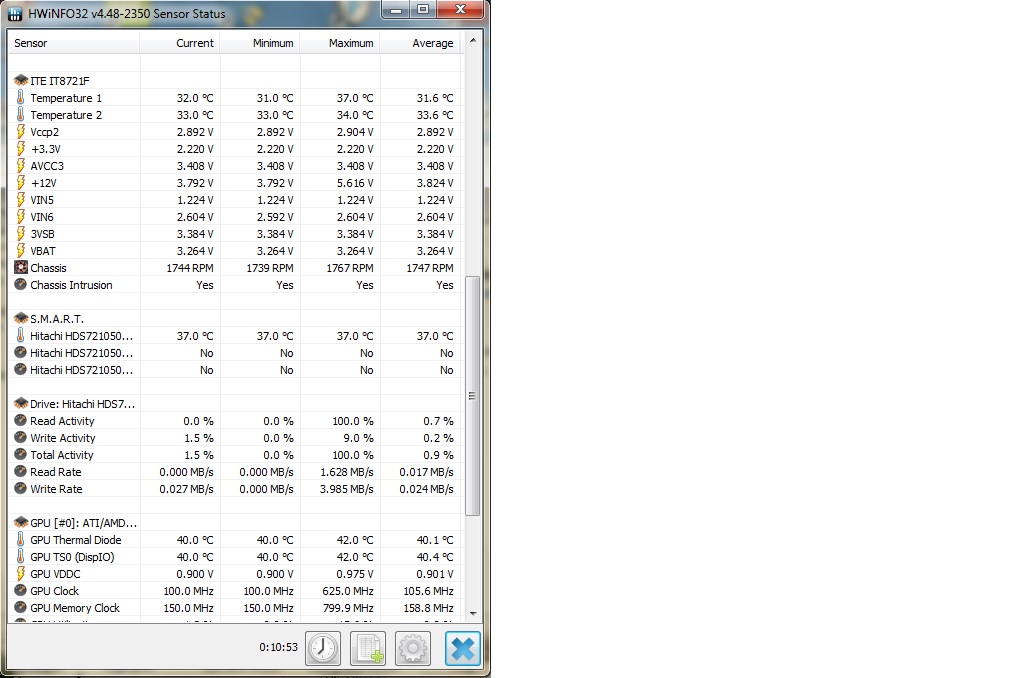Select the VIN6 sensor label
The width and height of the screenshot is (1009, 678).
click(42, 217)
